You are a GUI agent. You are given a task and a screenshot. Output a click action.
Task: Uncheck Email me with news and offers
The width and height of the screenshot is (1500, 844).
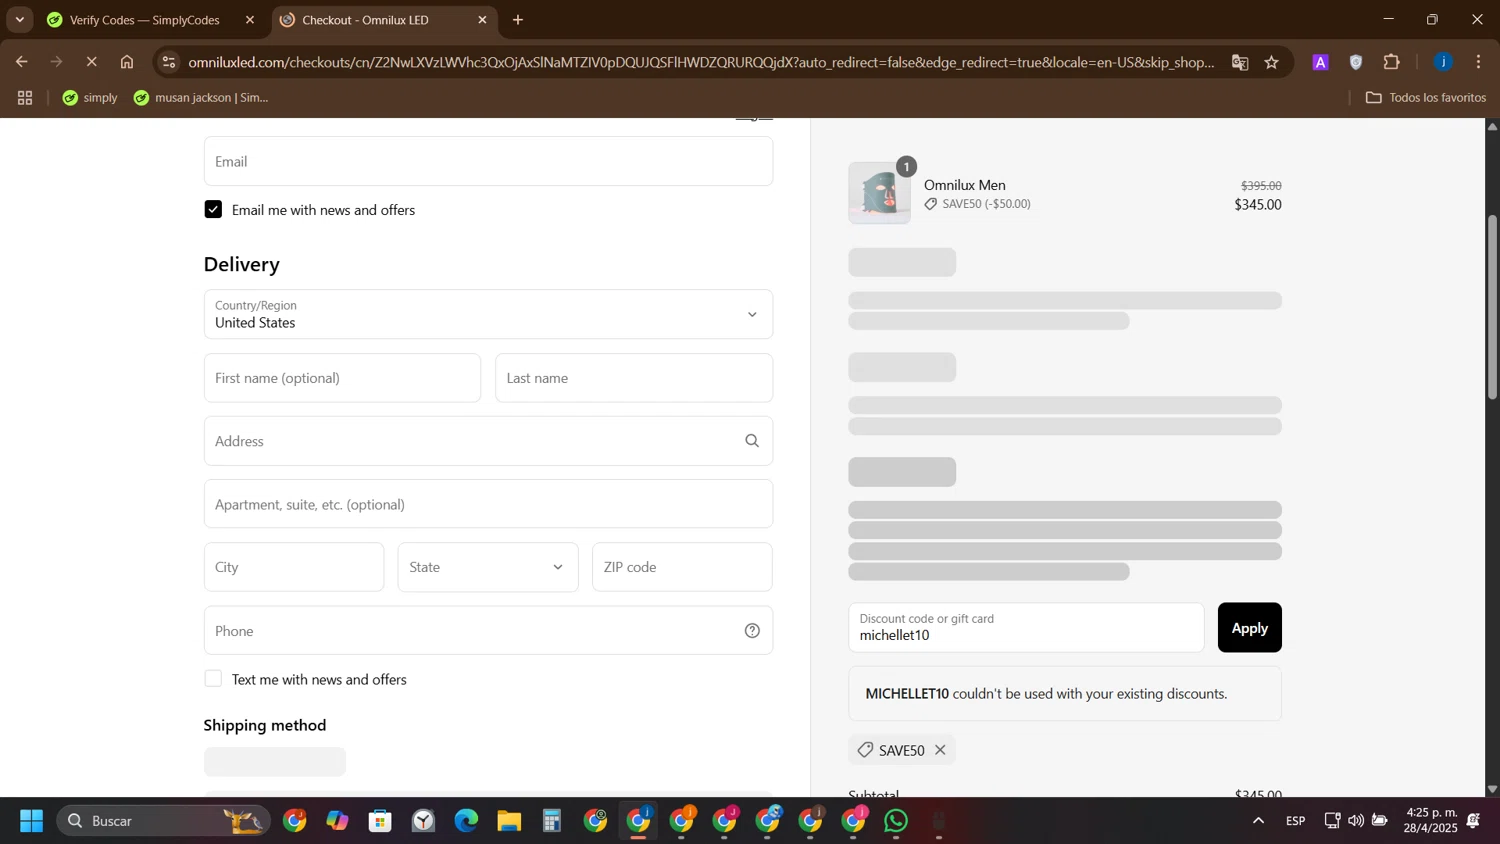pyautogui.click(x=213, y=209)
